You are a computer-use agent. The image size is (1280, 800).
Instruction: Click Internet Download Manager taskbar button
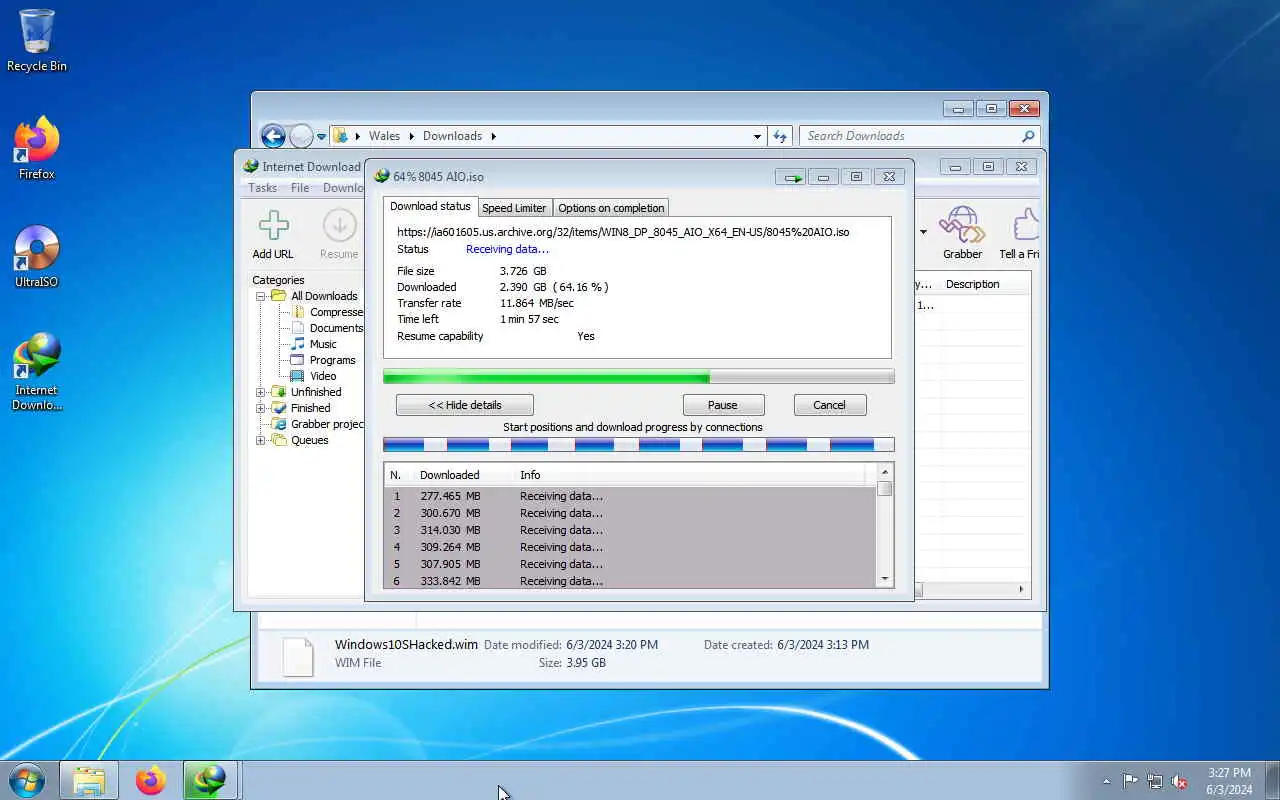[210, 780]
